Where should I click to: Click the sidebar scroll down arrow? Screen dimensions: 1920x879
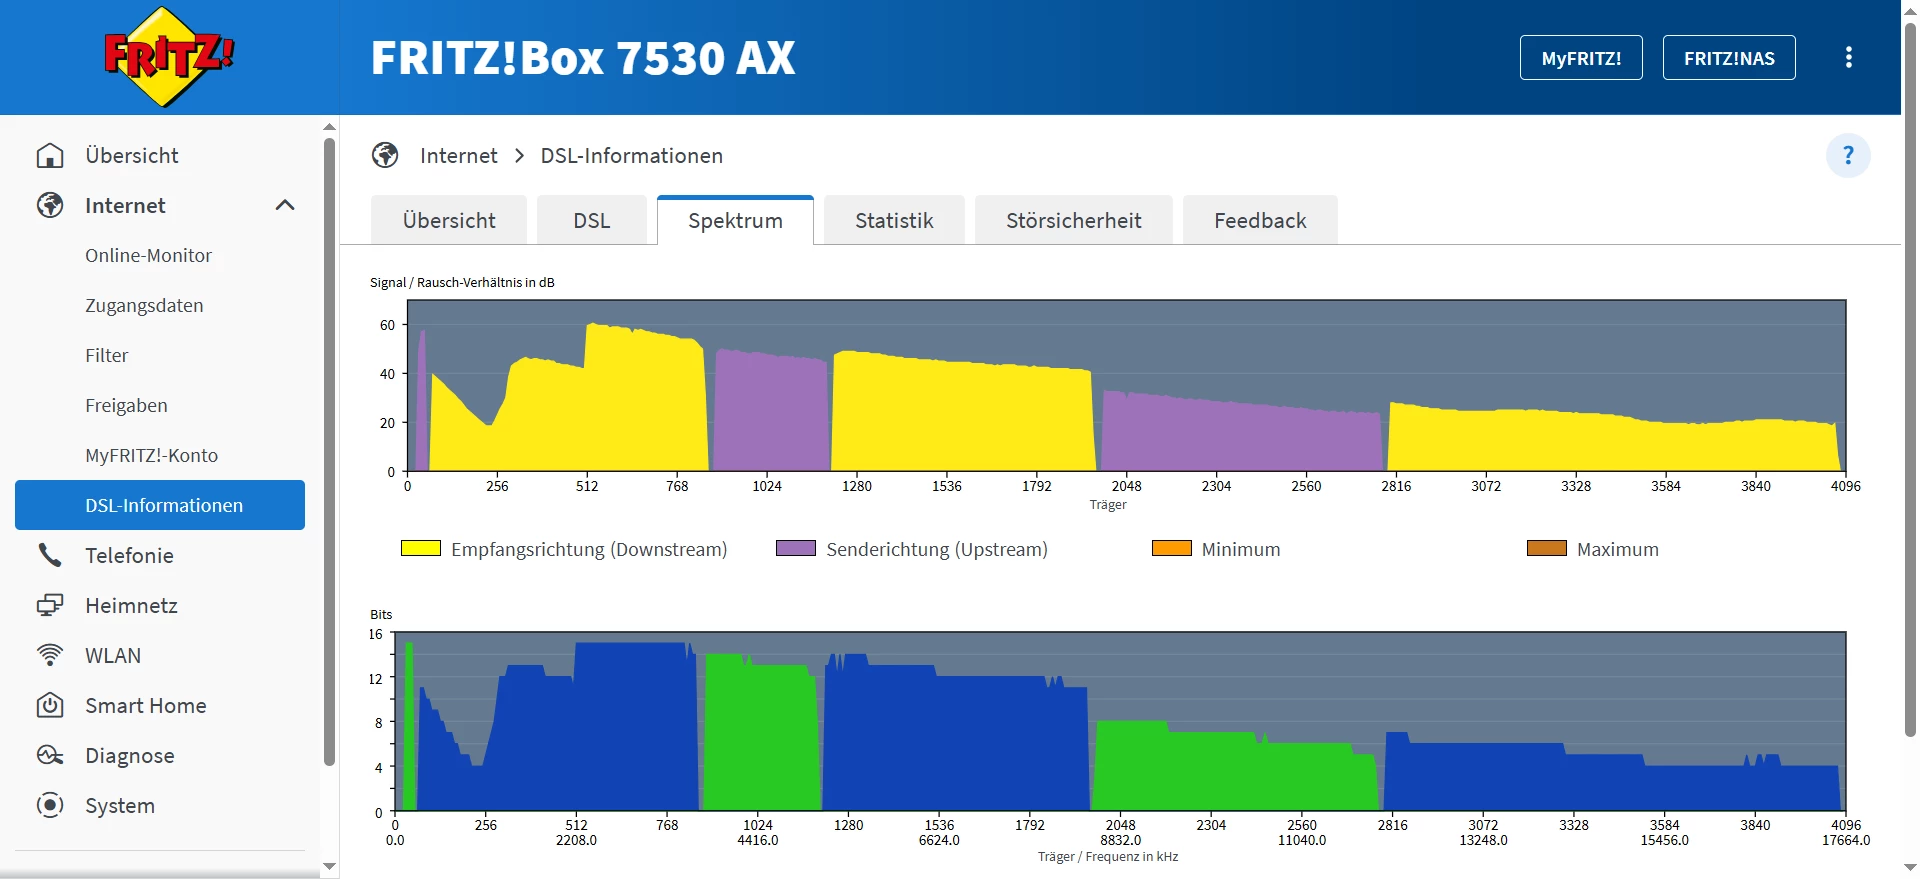pos(329,867)
